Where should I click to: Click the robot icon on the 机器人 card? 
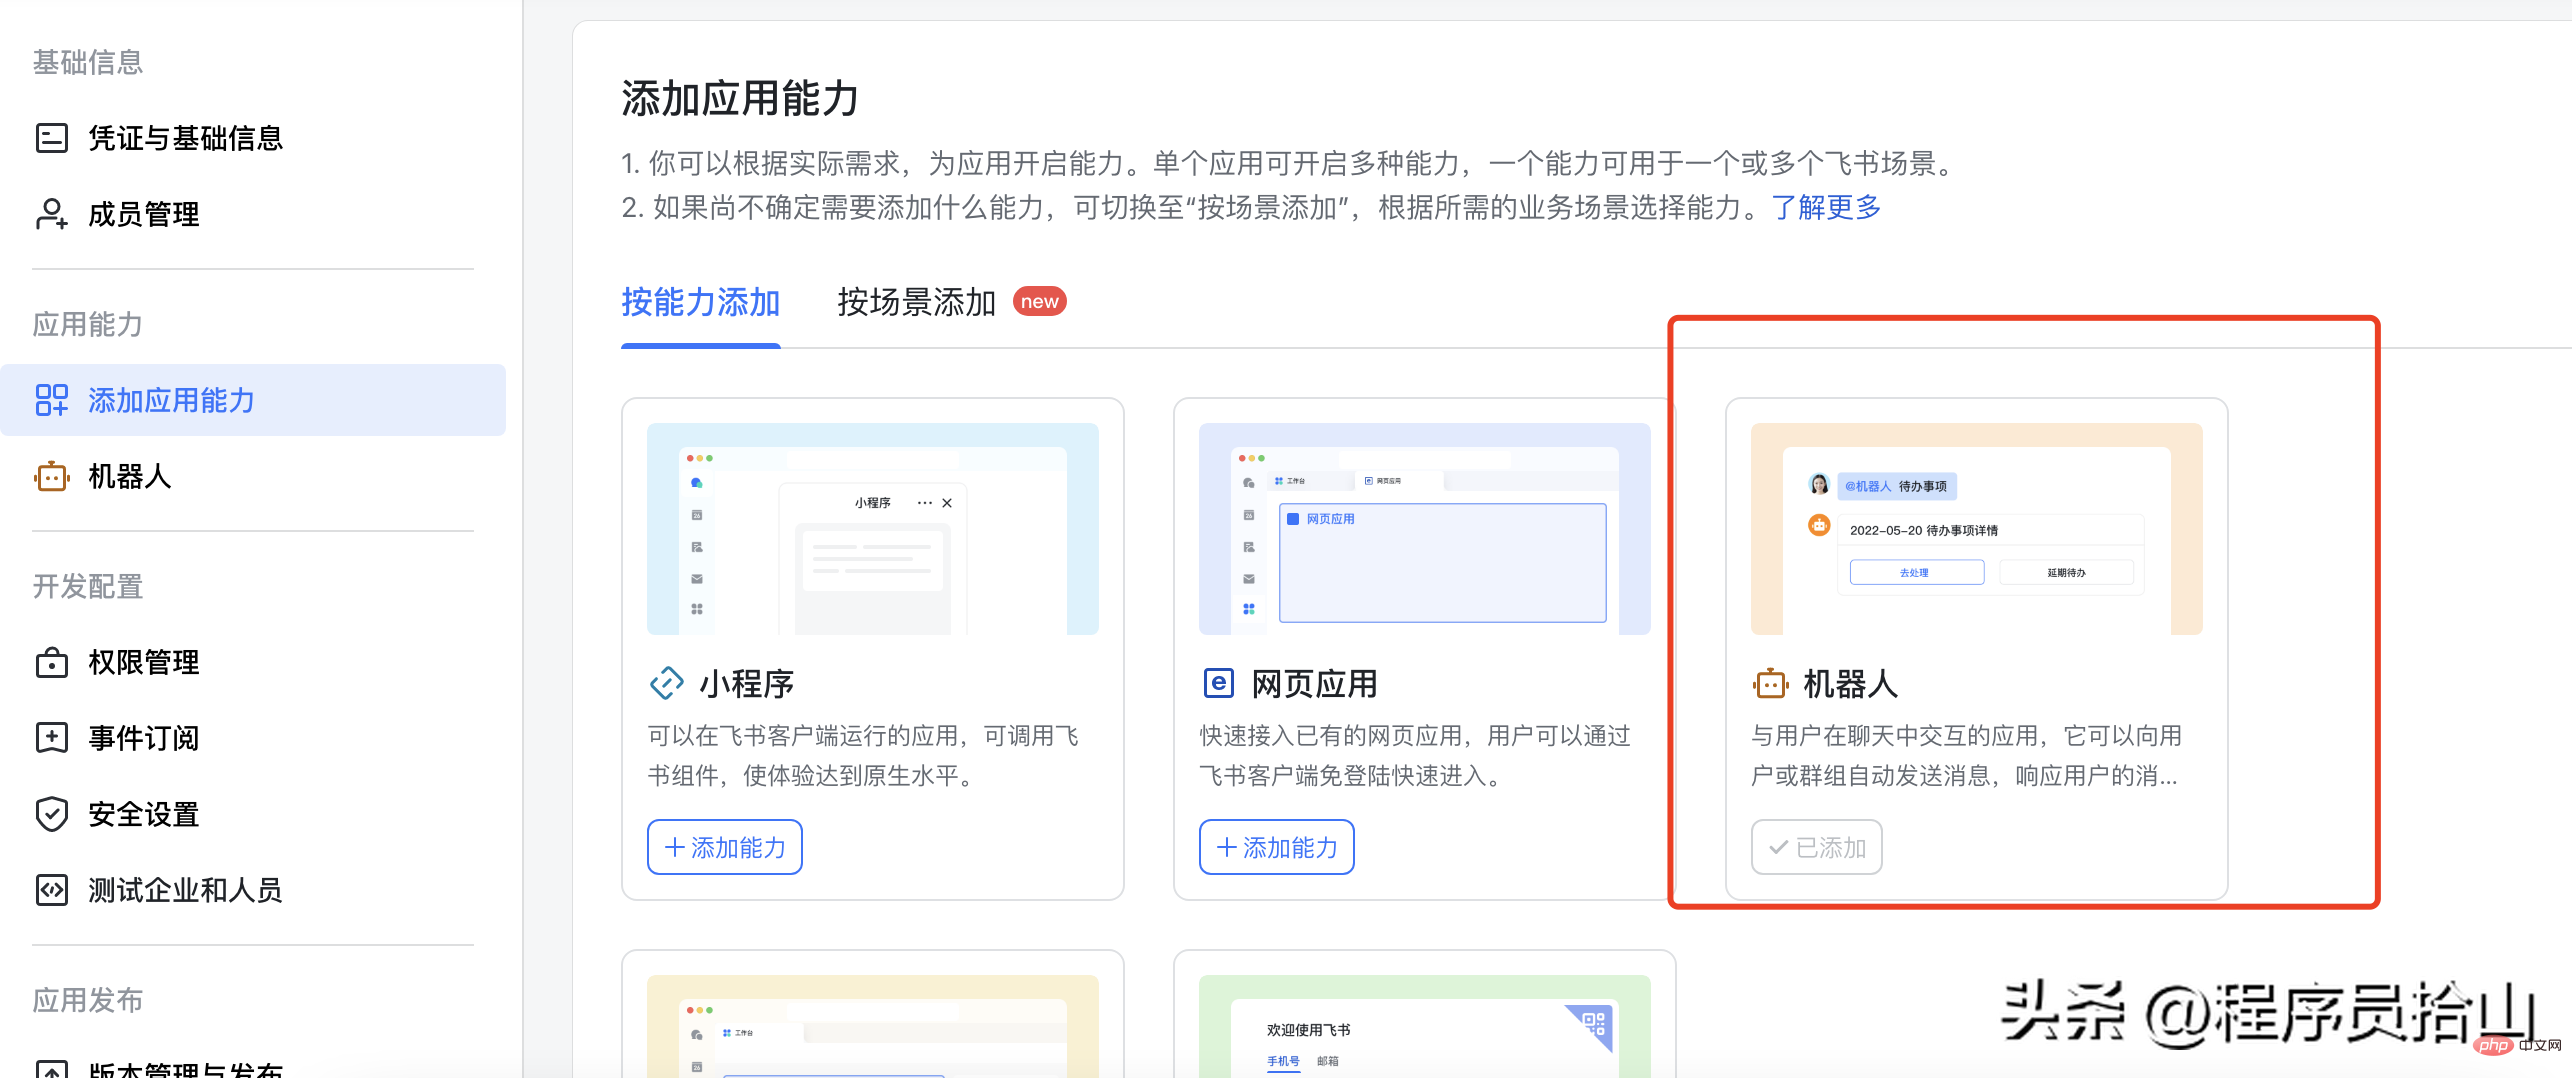tap(1769, 683)
